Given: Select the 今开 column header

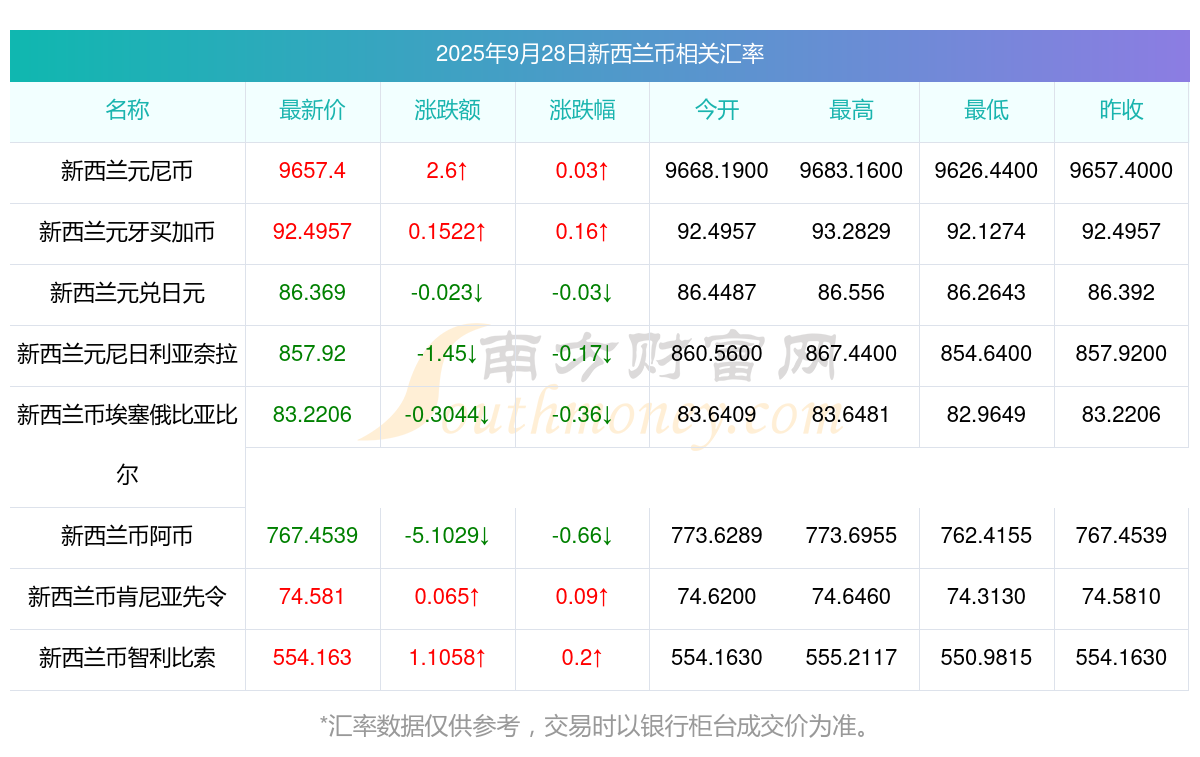Looking at the screenshot, I should (716, 111).
